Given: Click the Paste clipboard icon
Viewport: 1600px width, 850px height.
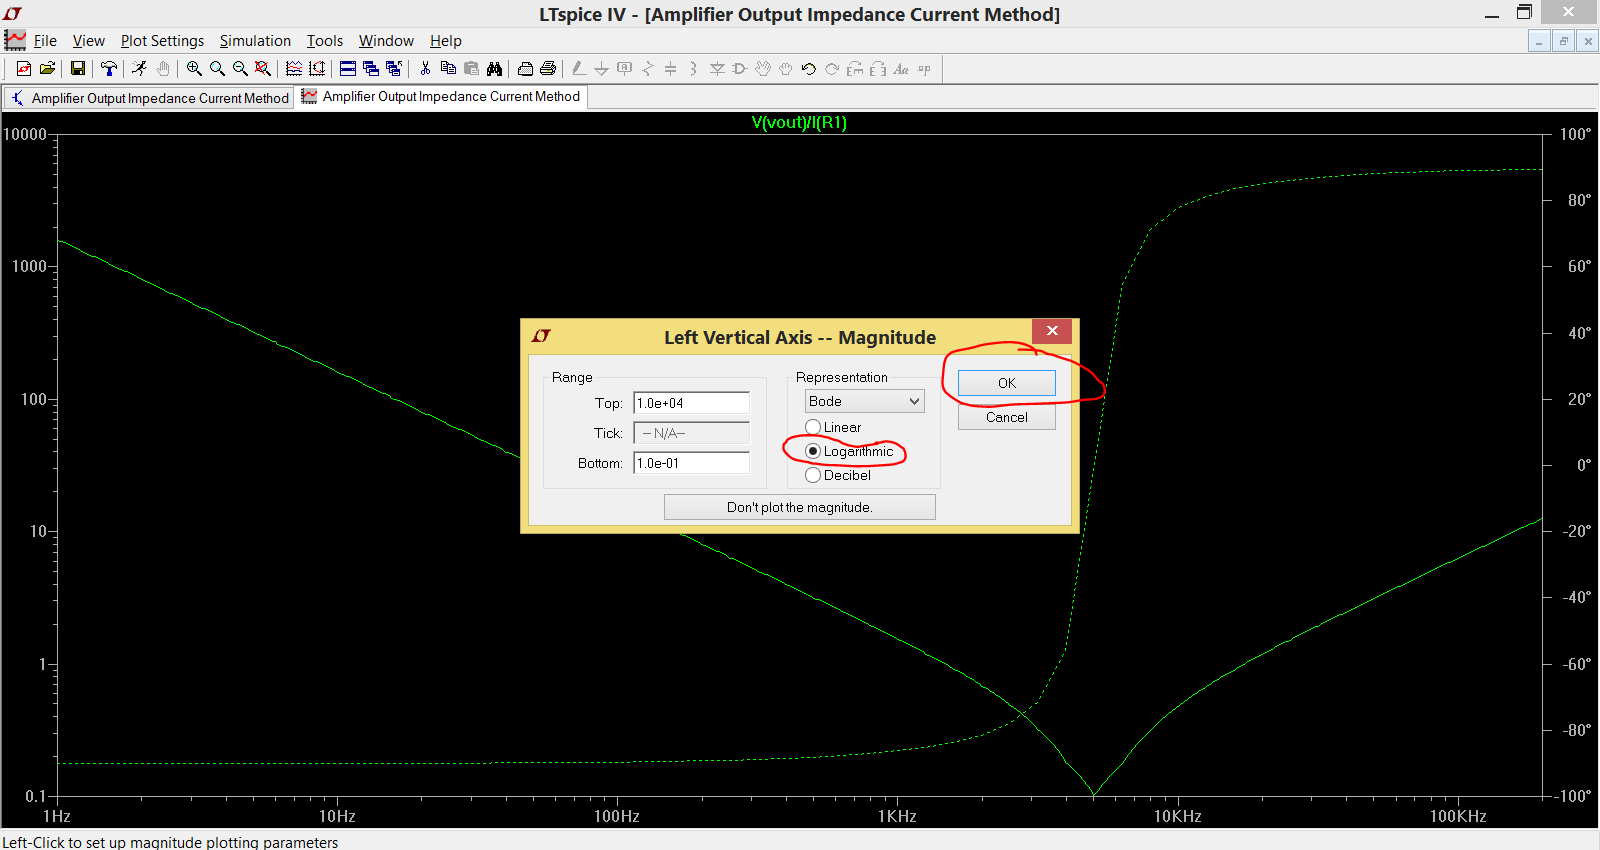Looking at the screenshot, I should (x=471, y=69).
